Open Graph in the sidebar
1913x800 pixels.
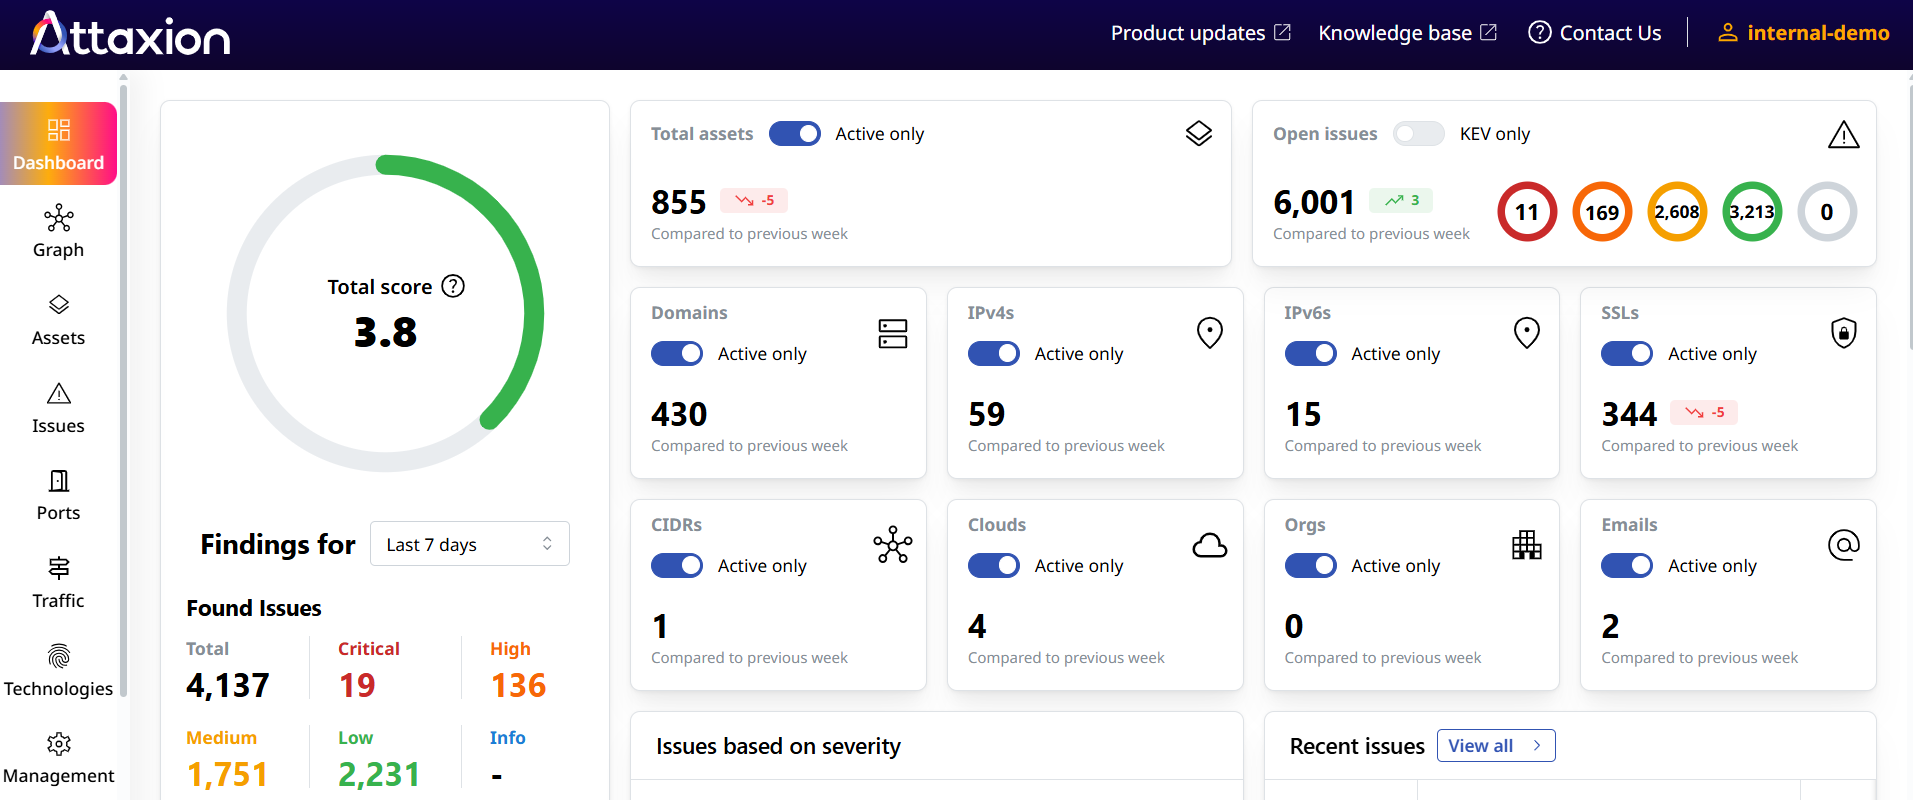pyautogui.click(x=58, y=232)
